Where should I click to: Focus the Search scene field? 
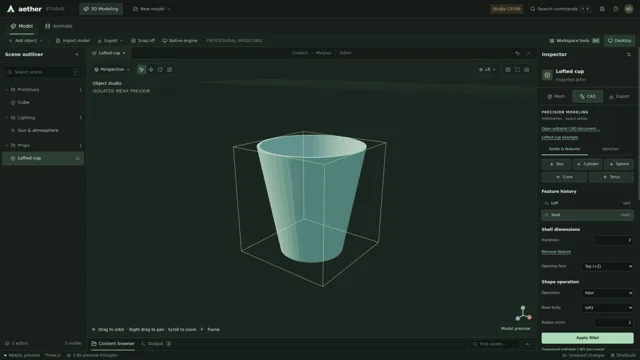pos(43,72)
